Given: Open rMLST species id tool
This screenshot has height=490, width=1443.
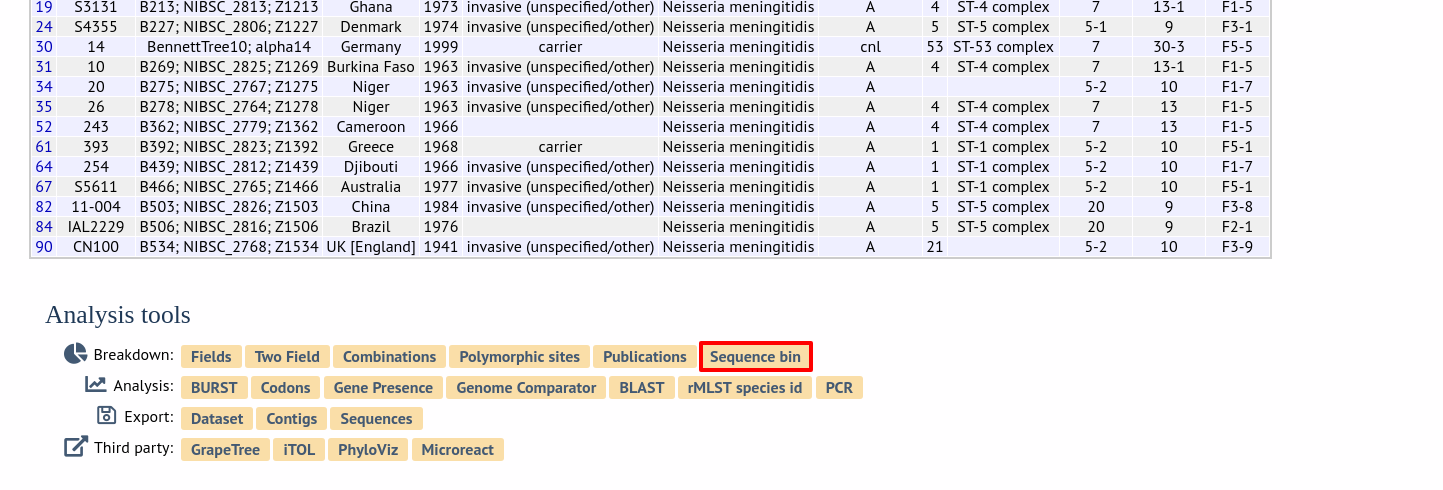Looking at the screenshot, I should pos(745,388).
